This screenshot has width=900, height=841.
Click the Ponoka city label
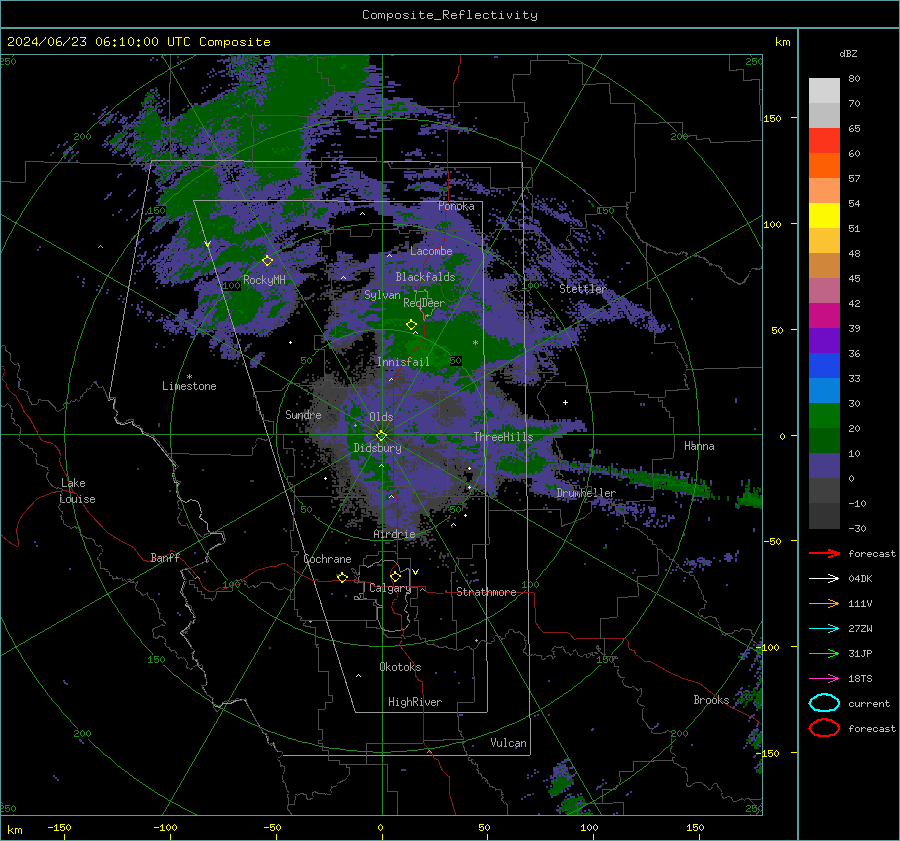click(x=456, y=206)
